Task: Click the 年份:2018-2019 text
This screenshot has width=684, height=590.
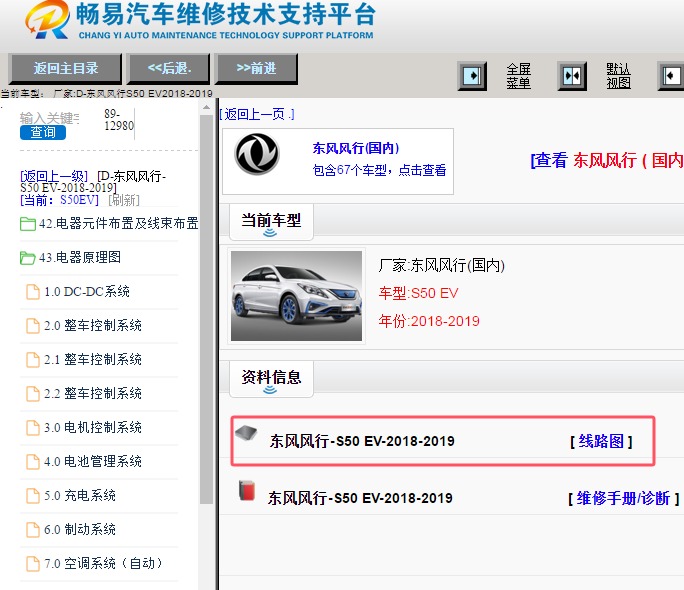Action: point(429,321)
